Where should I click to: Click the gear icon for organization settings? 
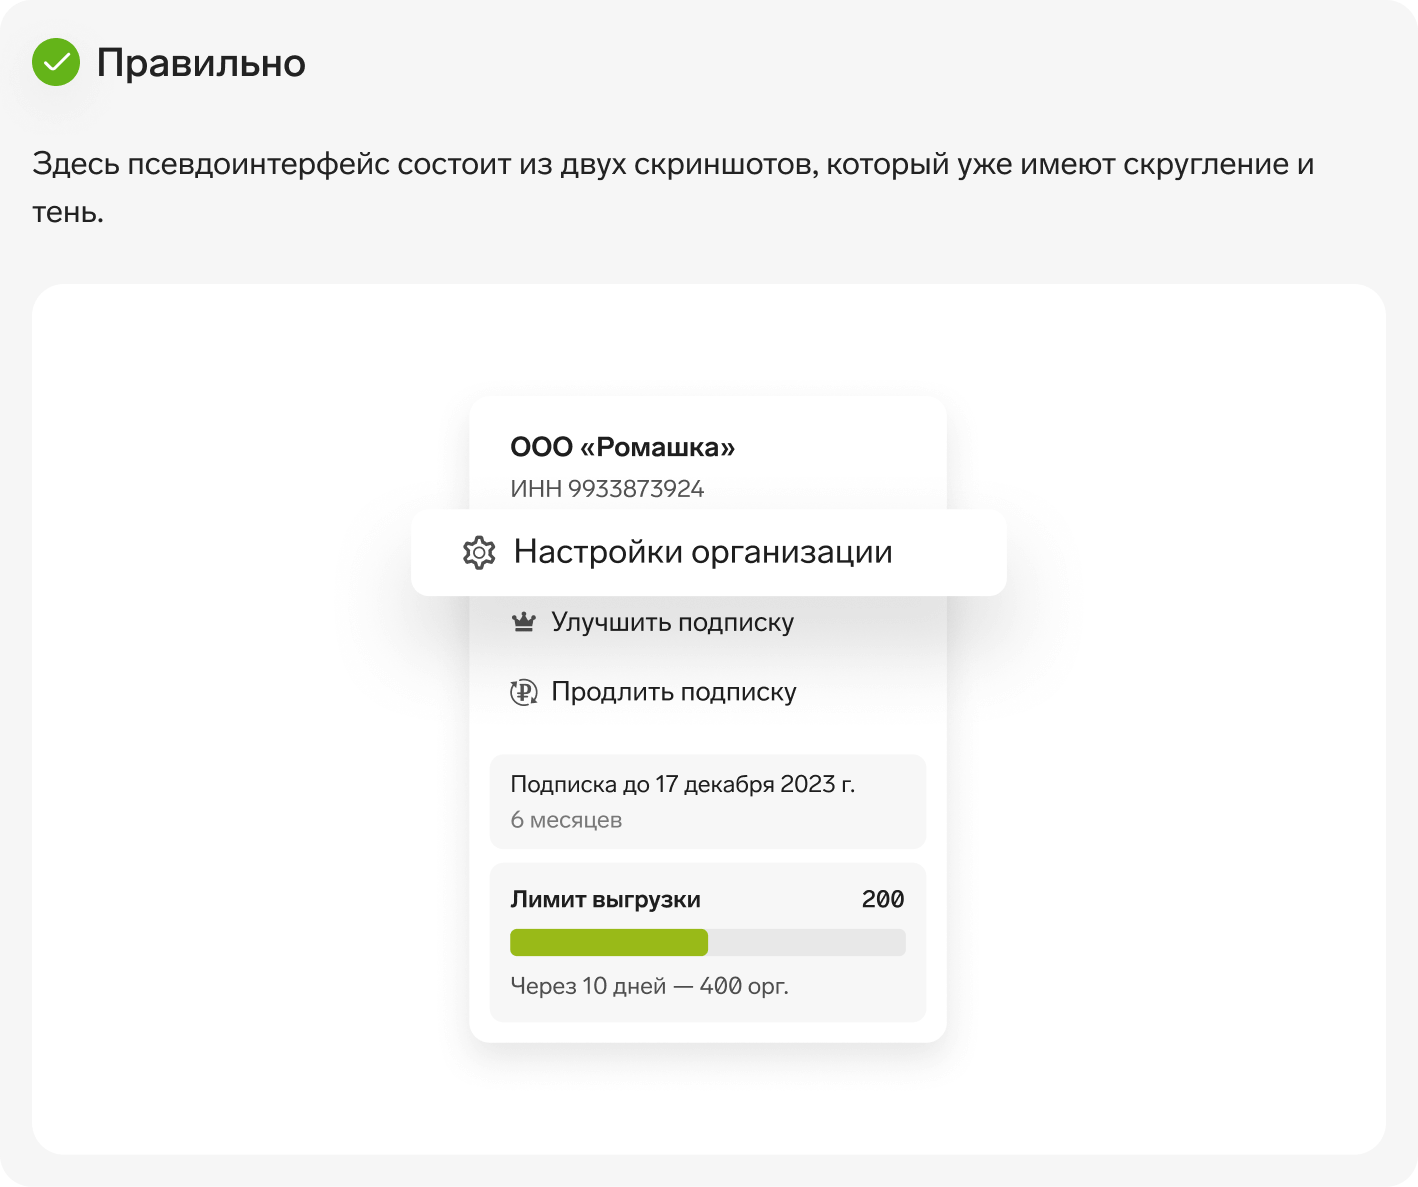click(x=479, y=552)
